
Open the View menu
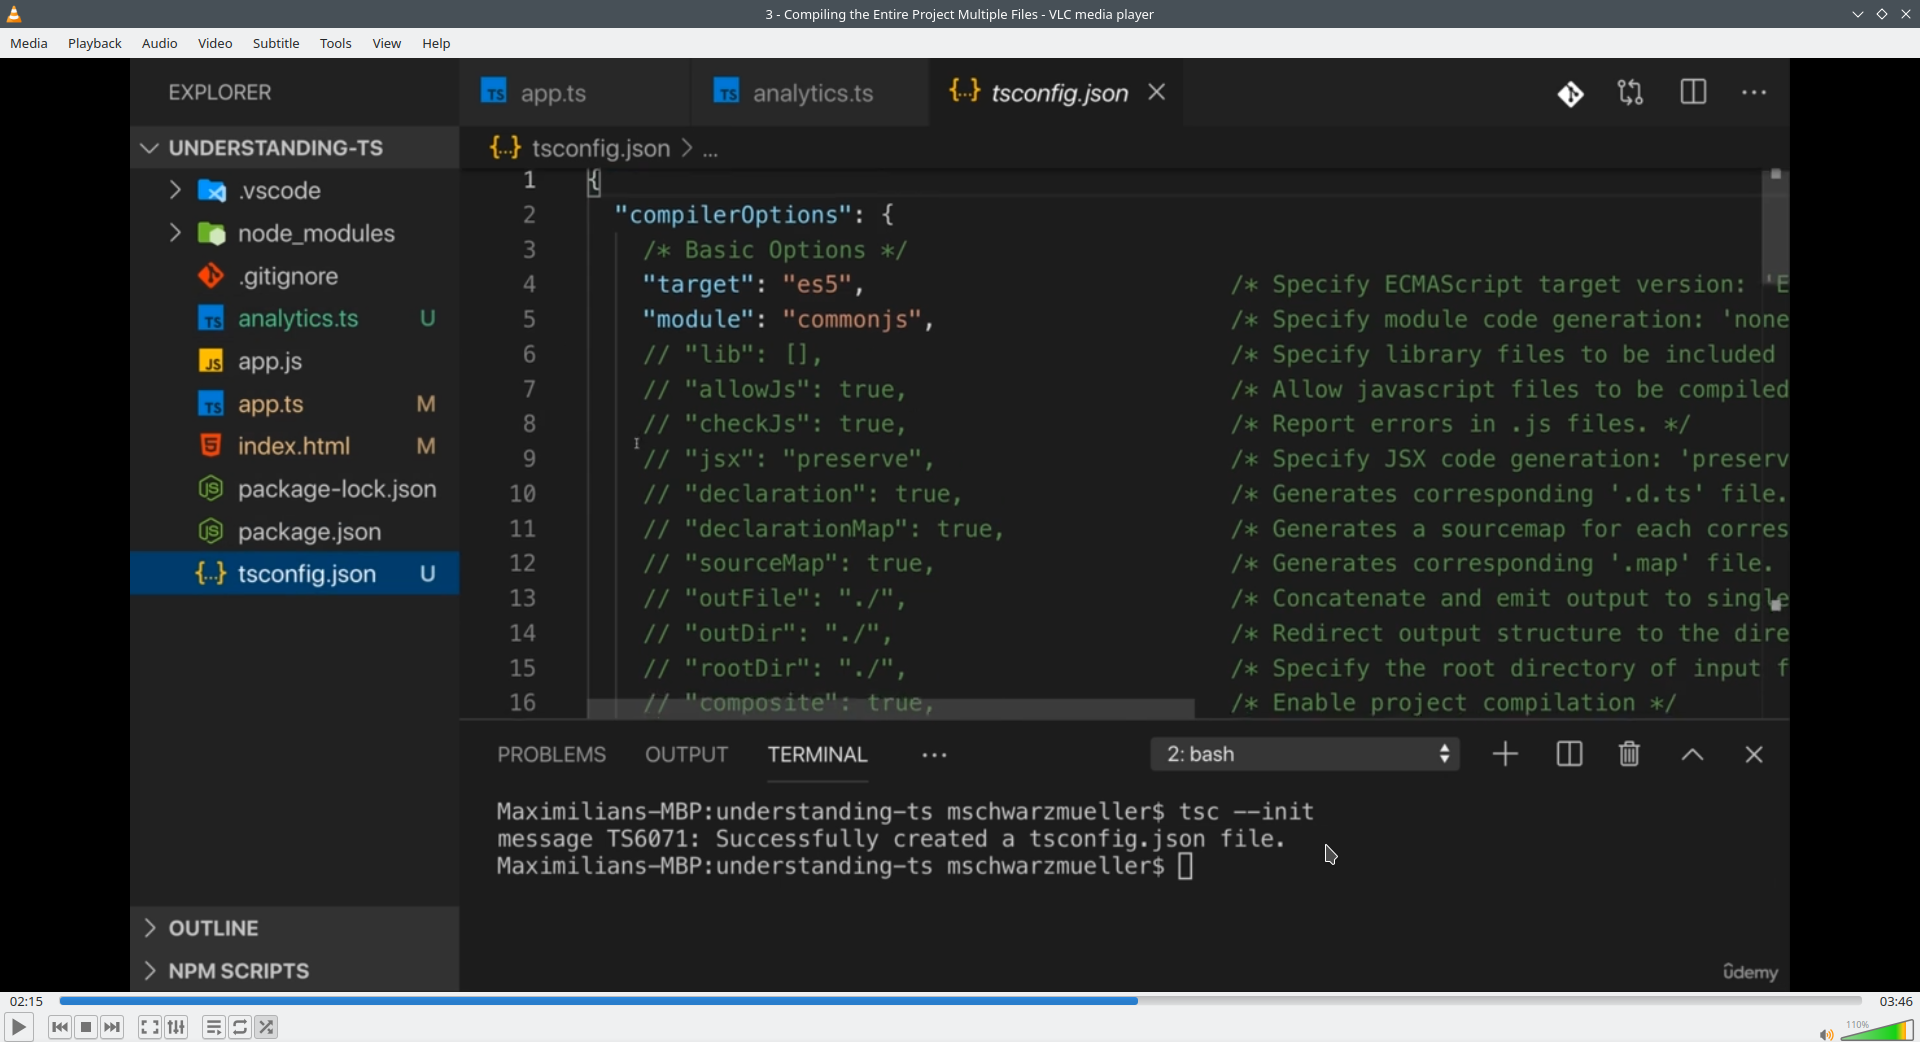coord(387,44)
